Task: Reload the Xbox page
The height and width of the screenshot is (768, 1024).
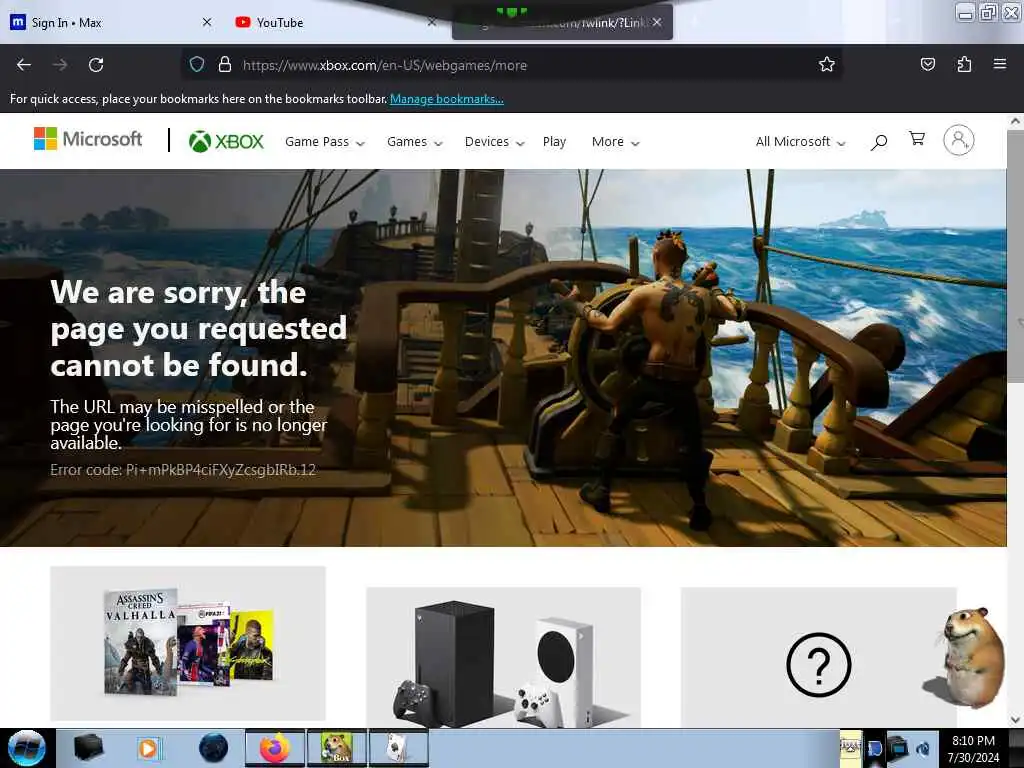Action: (x=96, y=65)
